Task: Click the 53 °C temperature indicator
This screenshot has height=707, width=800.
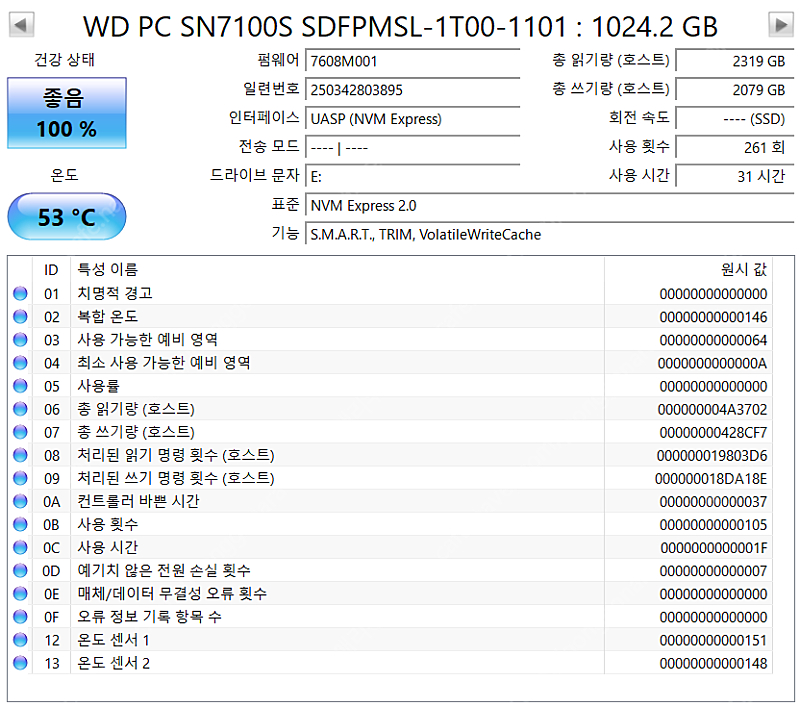Action: coord(66,217)
